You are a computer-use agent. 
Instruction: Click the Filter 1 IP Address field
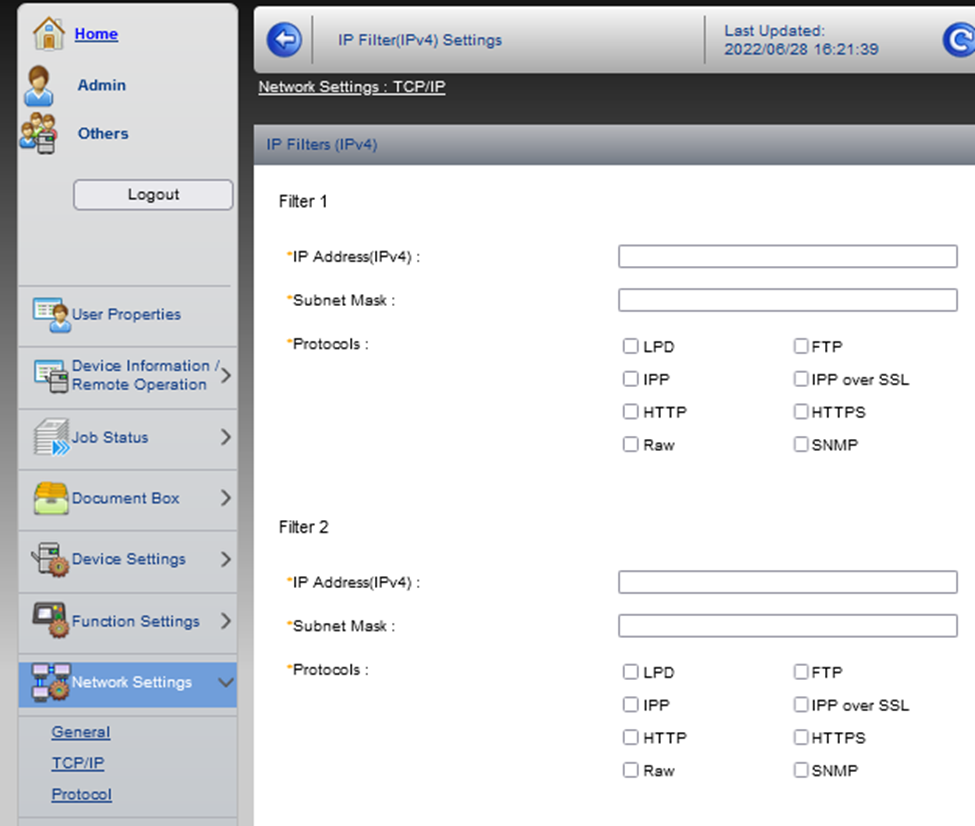click(787, 256)
